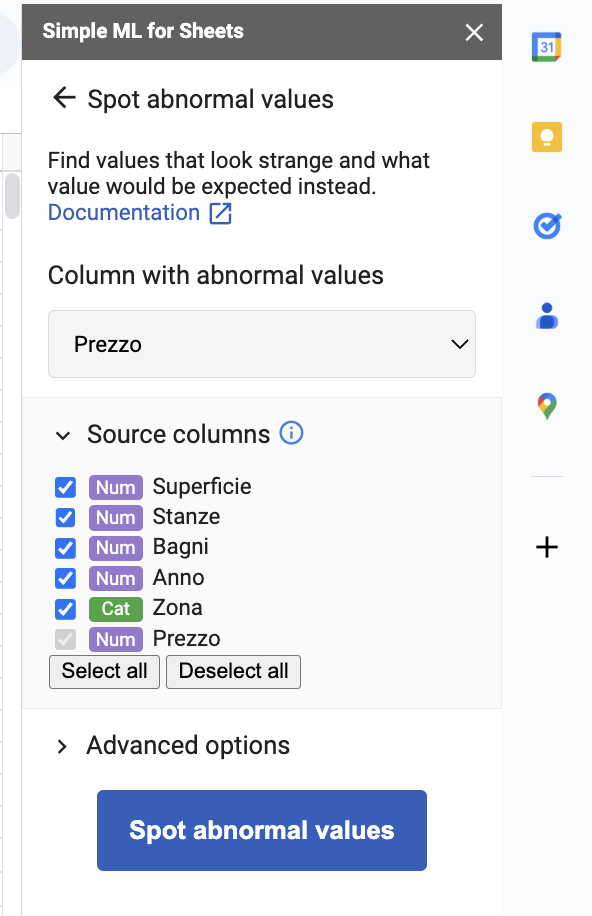Click the Select all button
The height and width of the screenshot is (916, 592).
(x=104, y=671)
